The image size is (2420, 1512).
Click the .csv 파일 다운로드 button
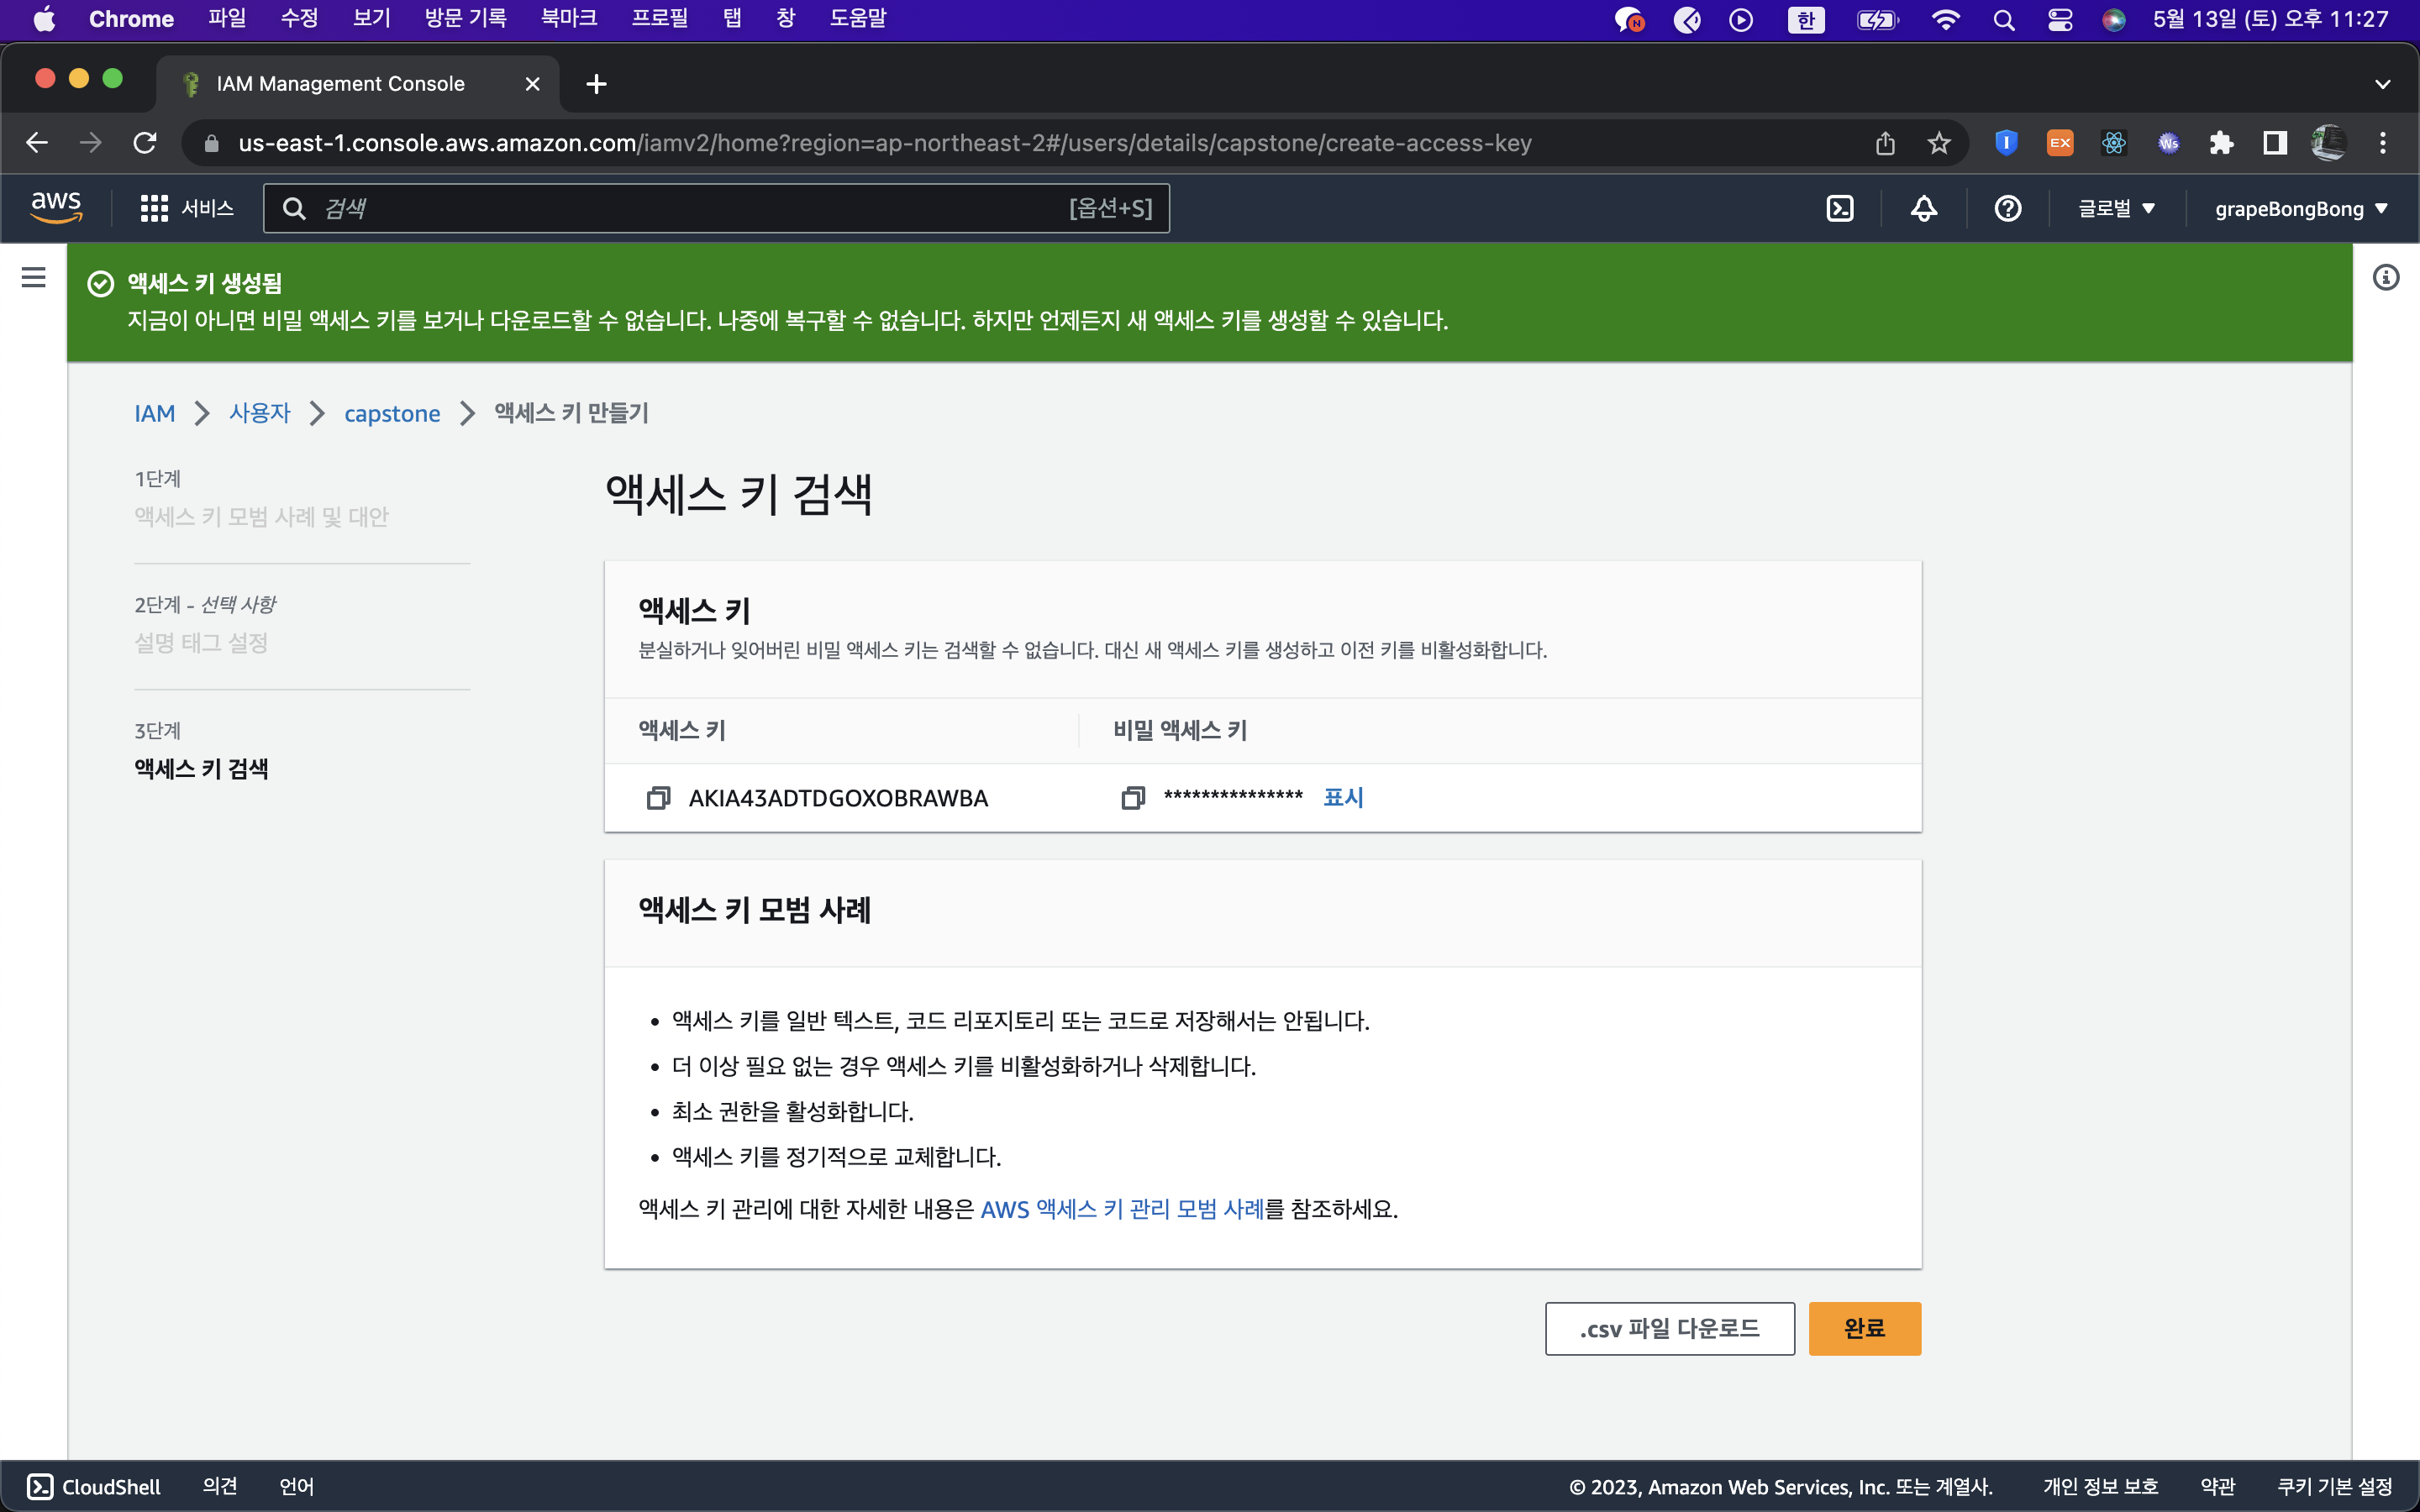click(1669, 1328)
